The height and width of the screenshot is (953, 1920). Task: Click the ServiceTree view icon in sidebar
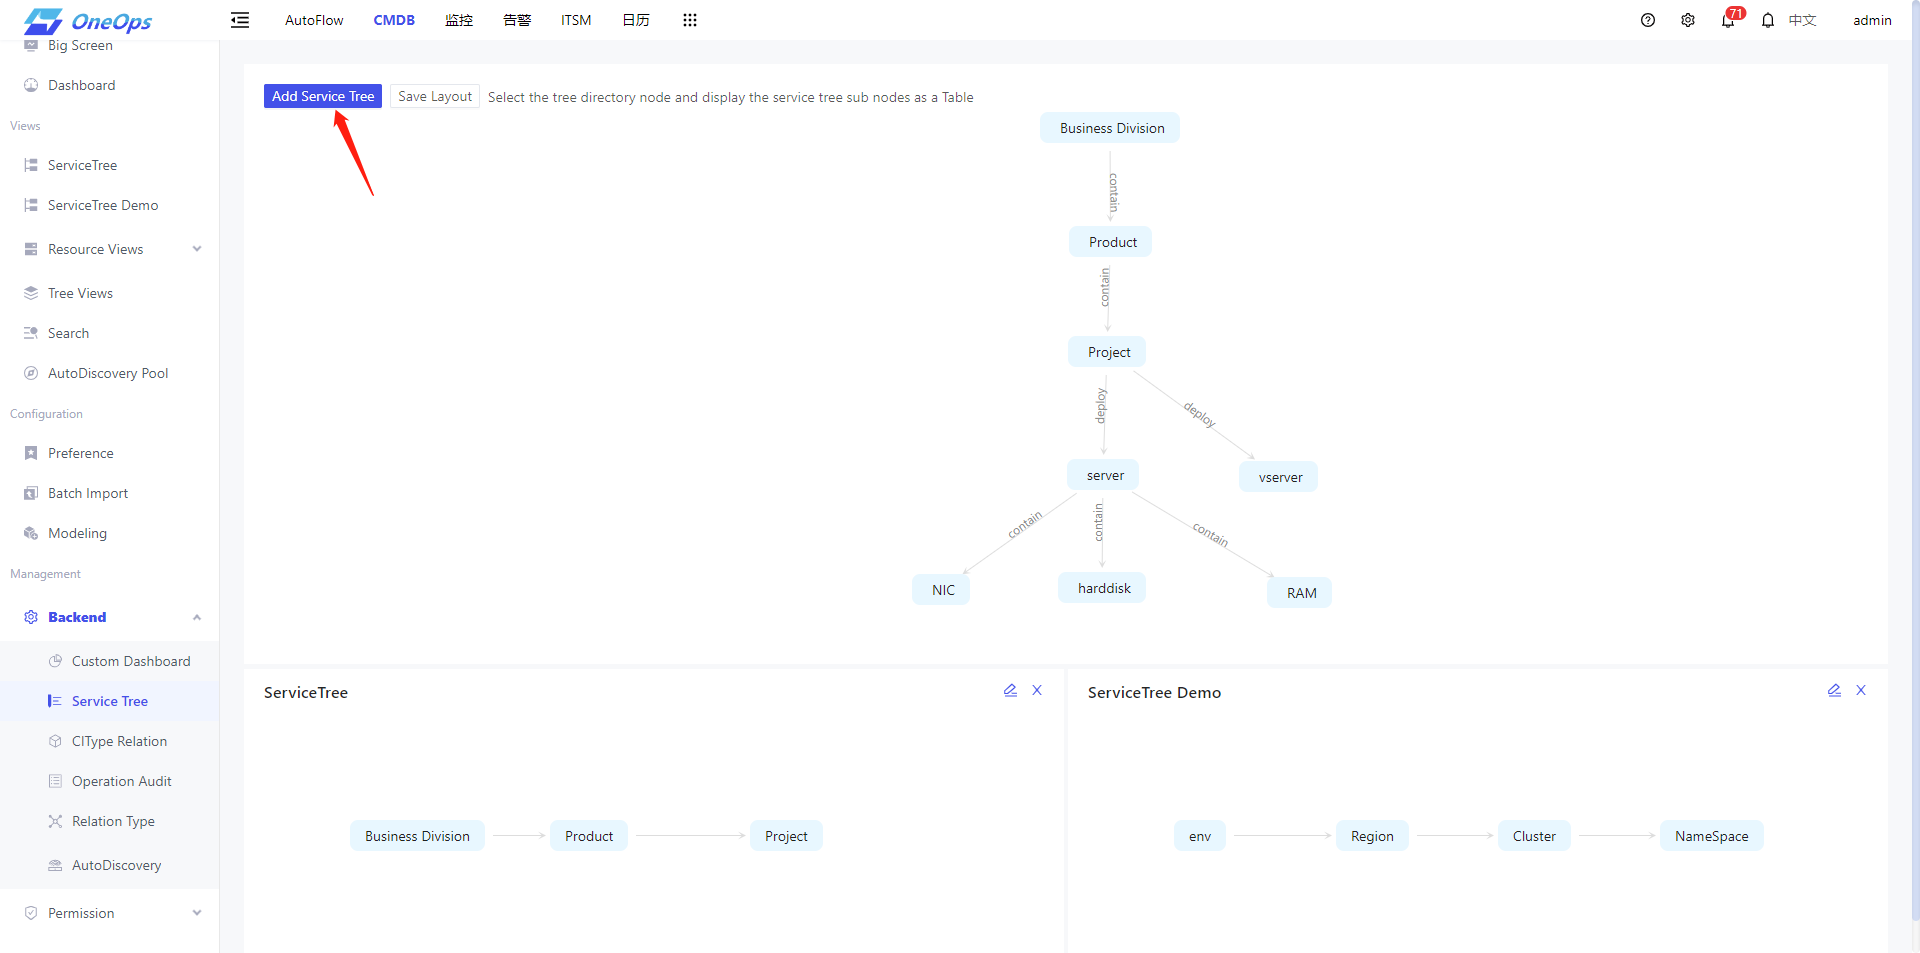(31, 165)
